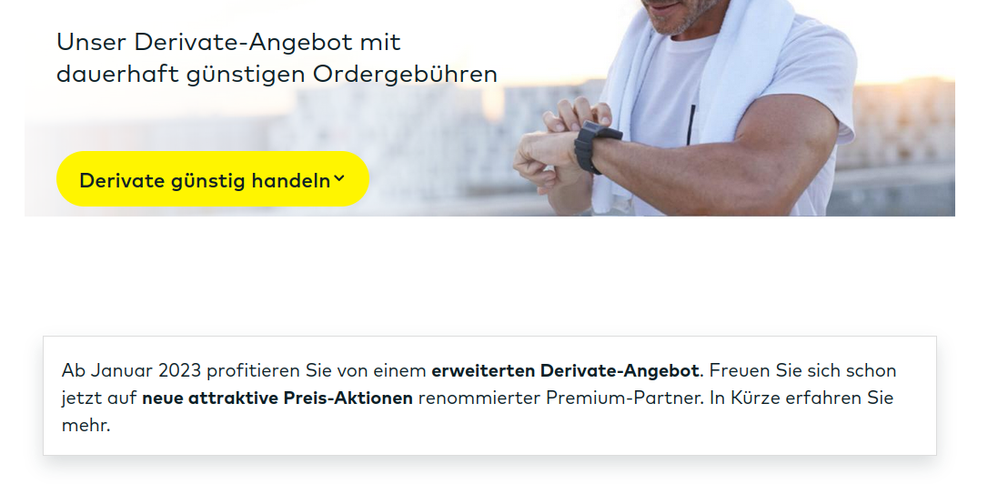Click the yellow Derivate günstig handeln button
This screenshot has width=998, height=484.
(x=213, y=179)
